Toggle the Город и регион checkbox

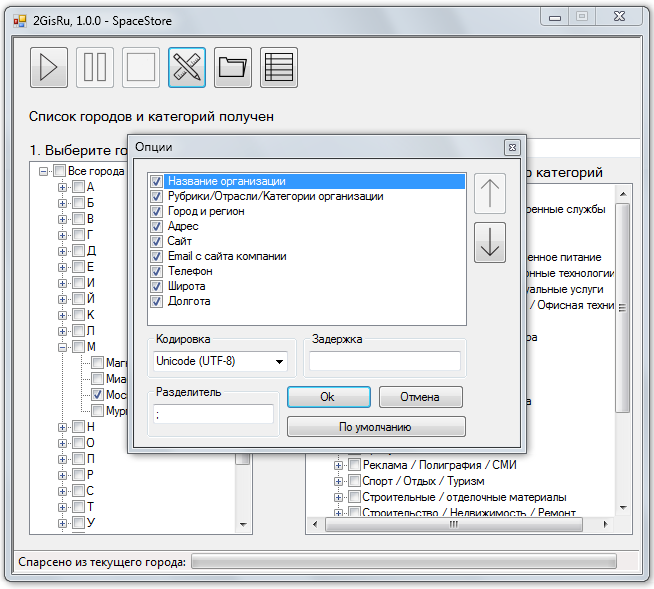coord(156,211)
